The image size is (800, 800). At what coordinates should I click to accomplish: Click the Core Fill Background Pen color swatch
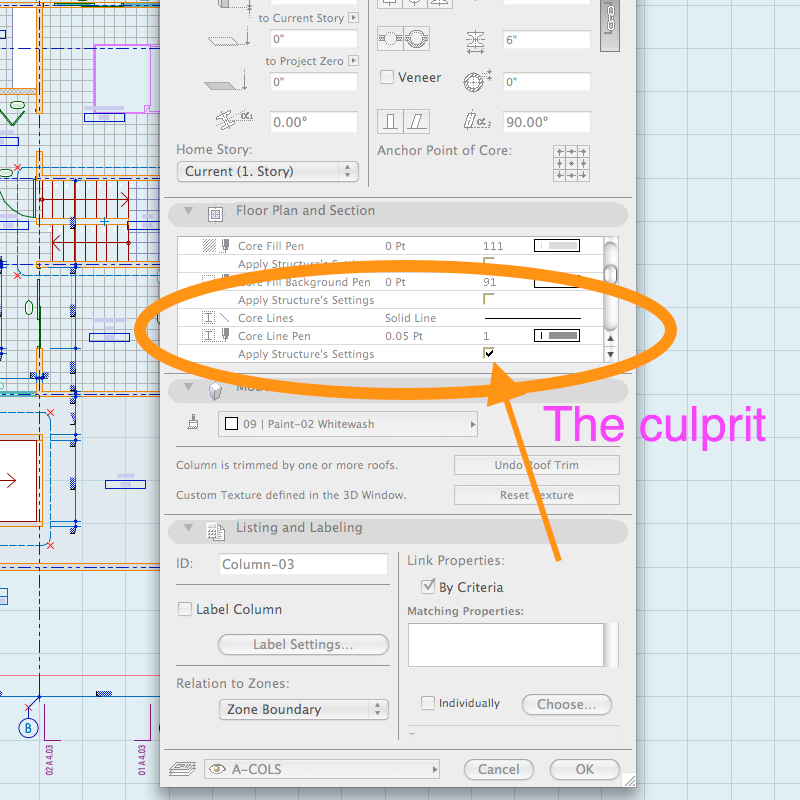pos(557,282)
